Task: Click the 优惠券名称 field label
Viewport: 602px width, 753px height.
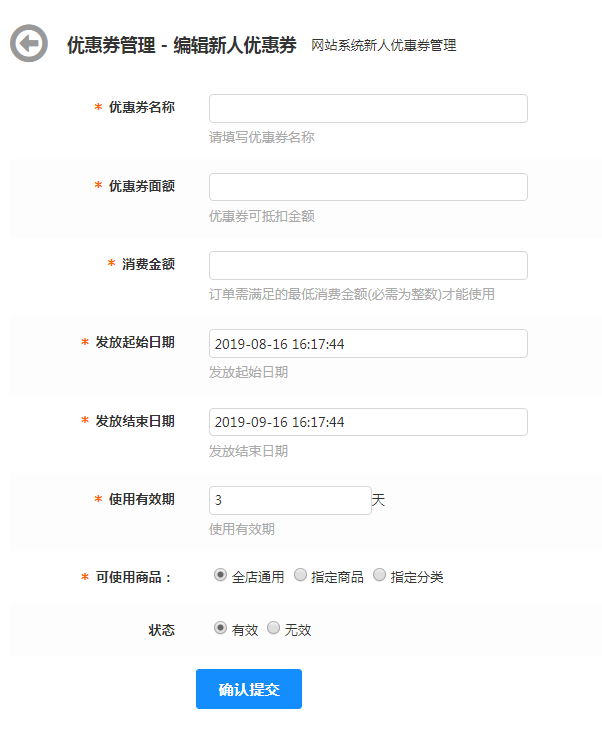Action: [141, 107]
